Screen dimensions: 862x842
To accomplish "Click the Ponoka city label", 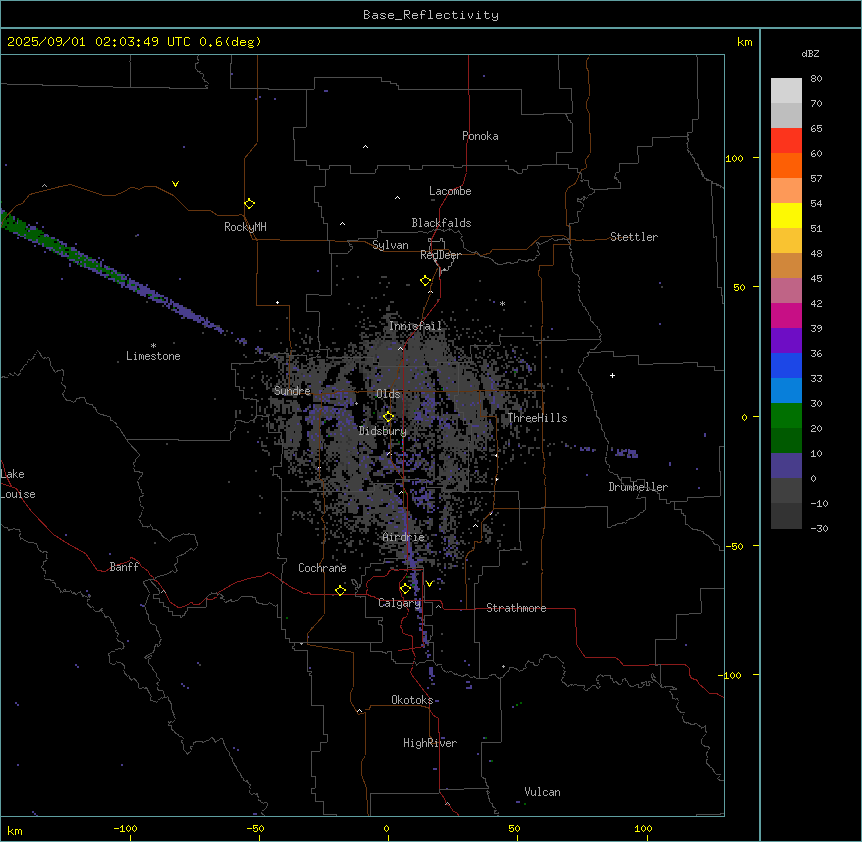I will coord(480,136).
